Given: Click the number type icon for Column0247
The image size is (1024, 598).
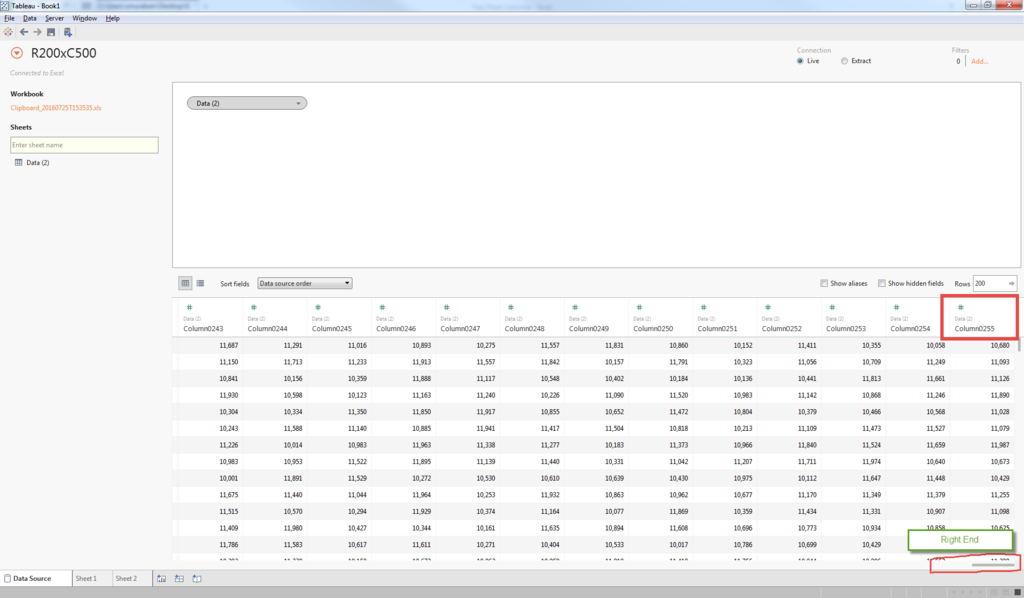Looking at the screenshot, I should (x=447, y=307).
